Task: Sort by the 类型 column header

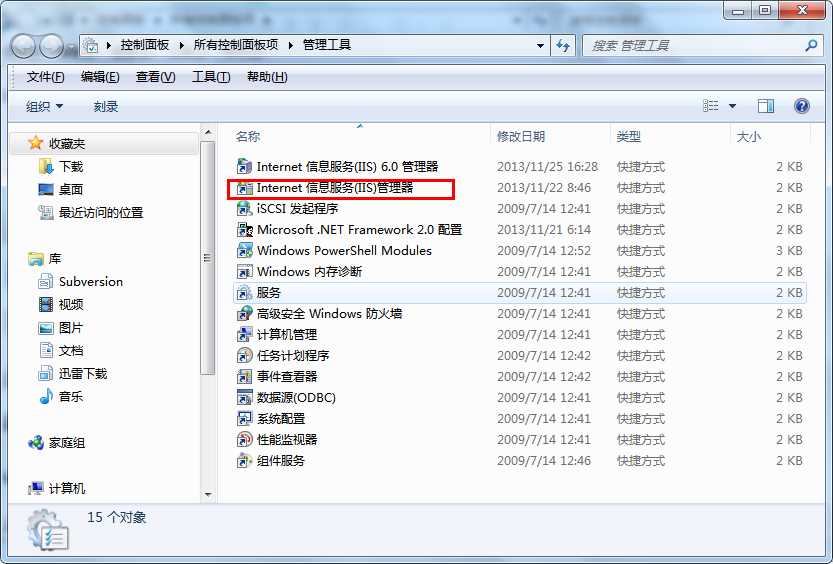Action: (x=628, y=136)
